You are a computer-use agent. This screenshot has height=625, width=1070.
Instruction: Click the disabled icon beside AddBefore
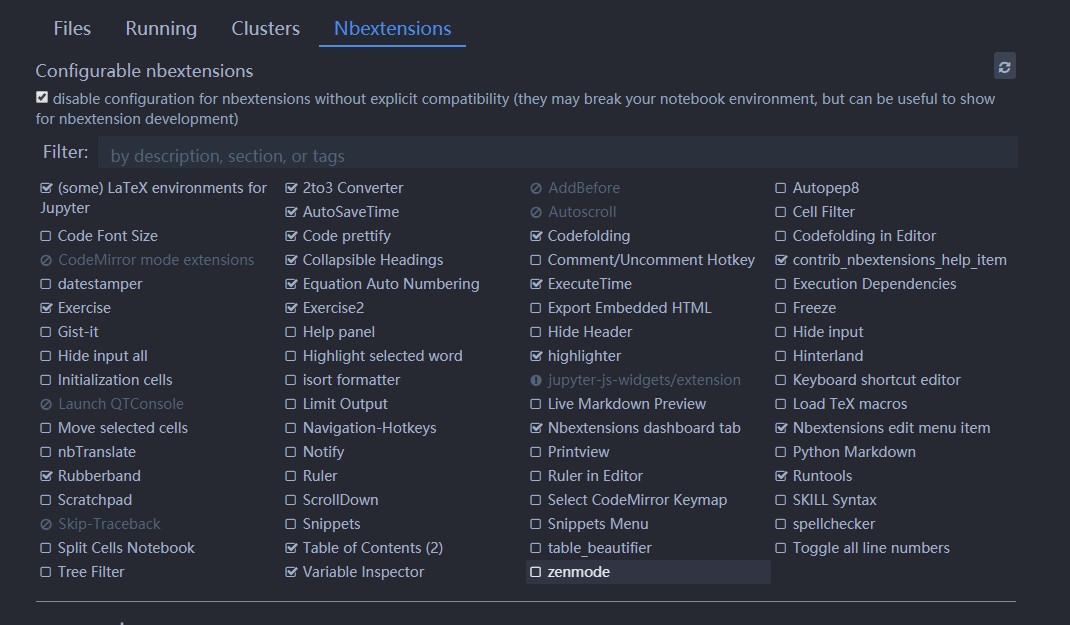(536, 188)
